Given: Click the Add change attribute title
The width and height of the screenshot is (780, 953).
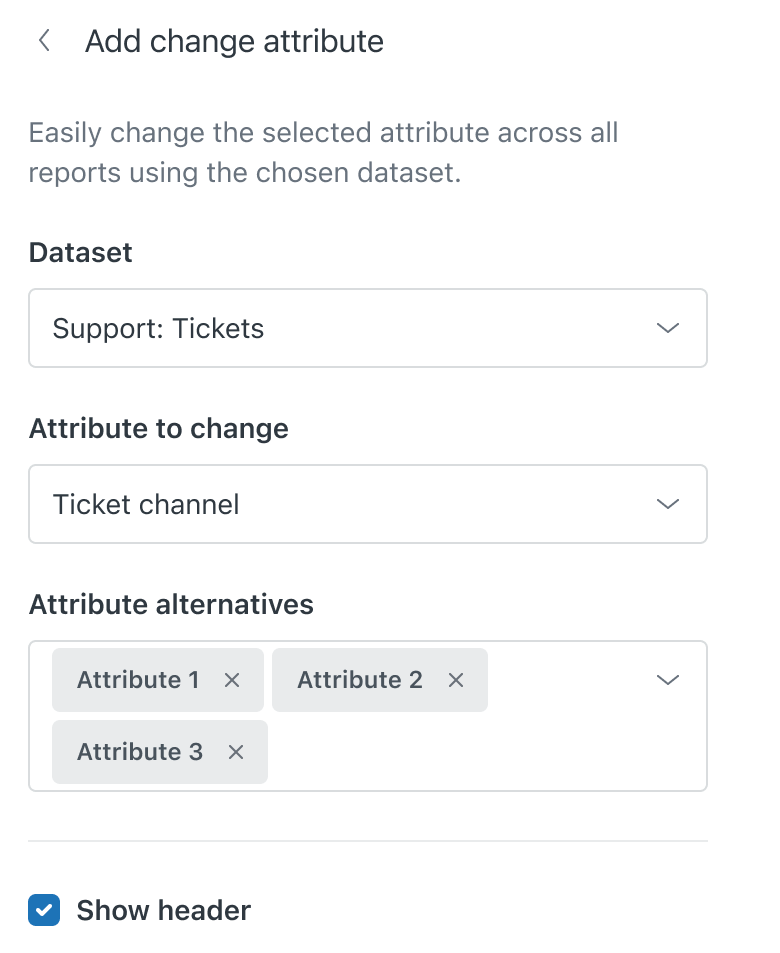Looking at the screenshot, I should (234, 41).
